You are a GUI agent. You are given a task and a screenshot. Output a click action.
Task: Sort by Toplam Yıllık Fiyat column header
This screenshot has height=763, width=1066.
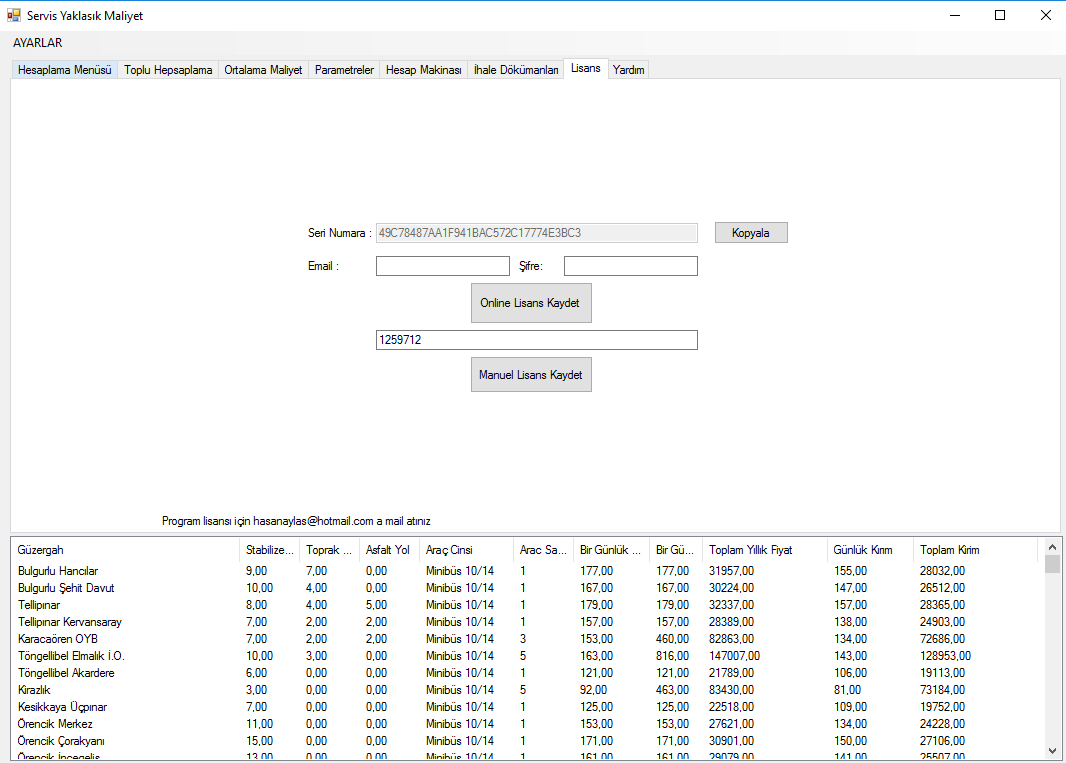pyautogui.click(x=765, y=550)
